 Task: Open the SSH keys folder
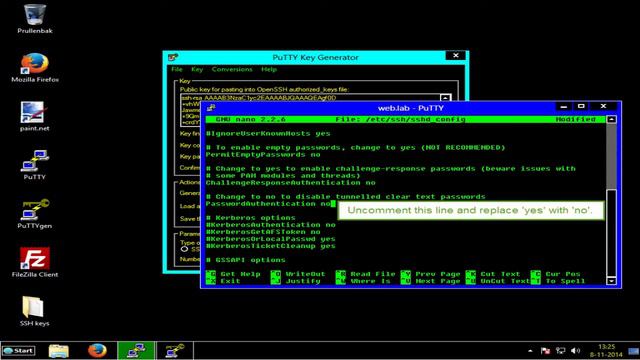pos(35,311)
